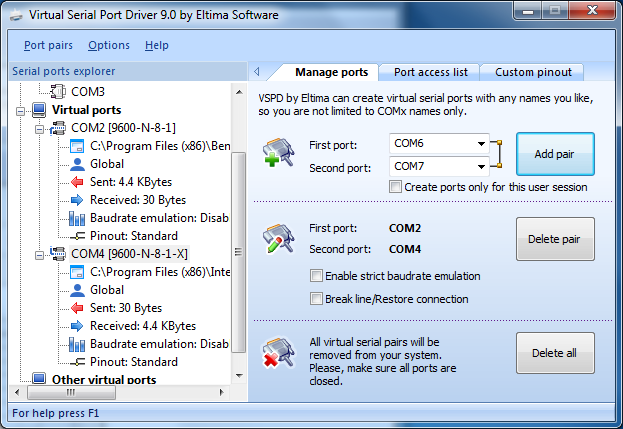Select COM4 [9600-N-8-1-X] in the tree

(x=129, y=253)
